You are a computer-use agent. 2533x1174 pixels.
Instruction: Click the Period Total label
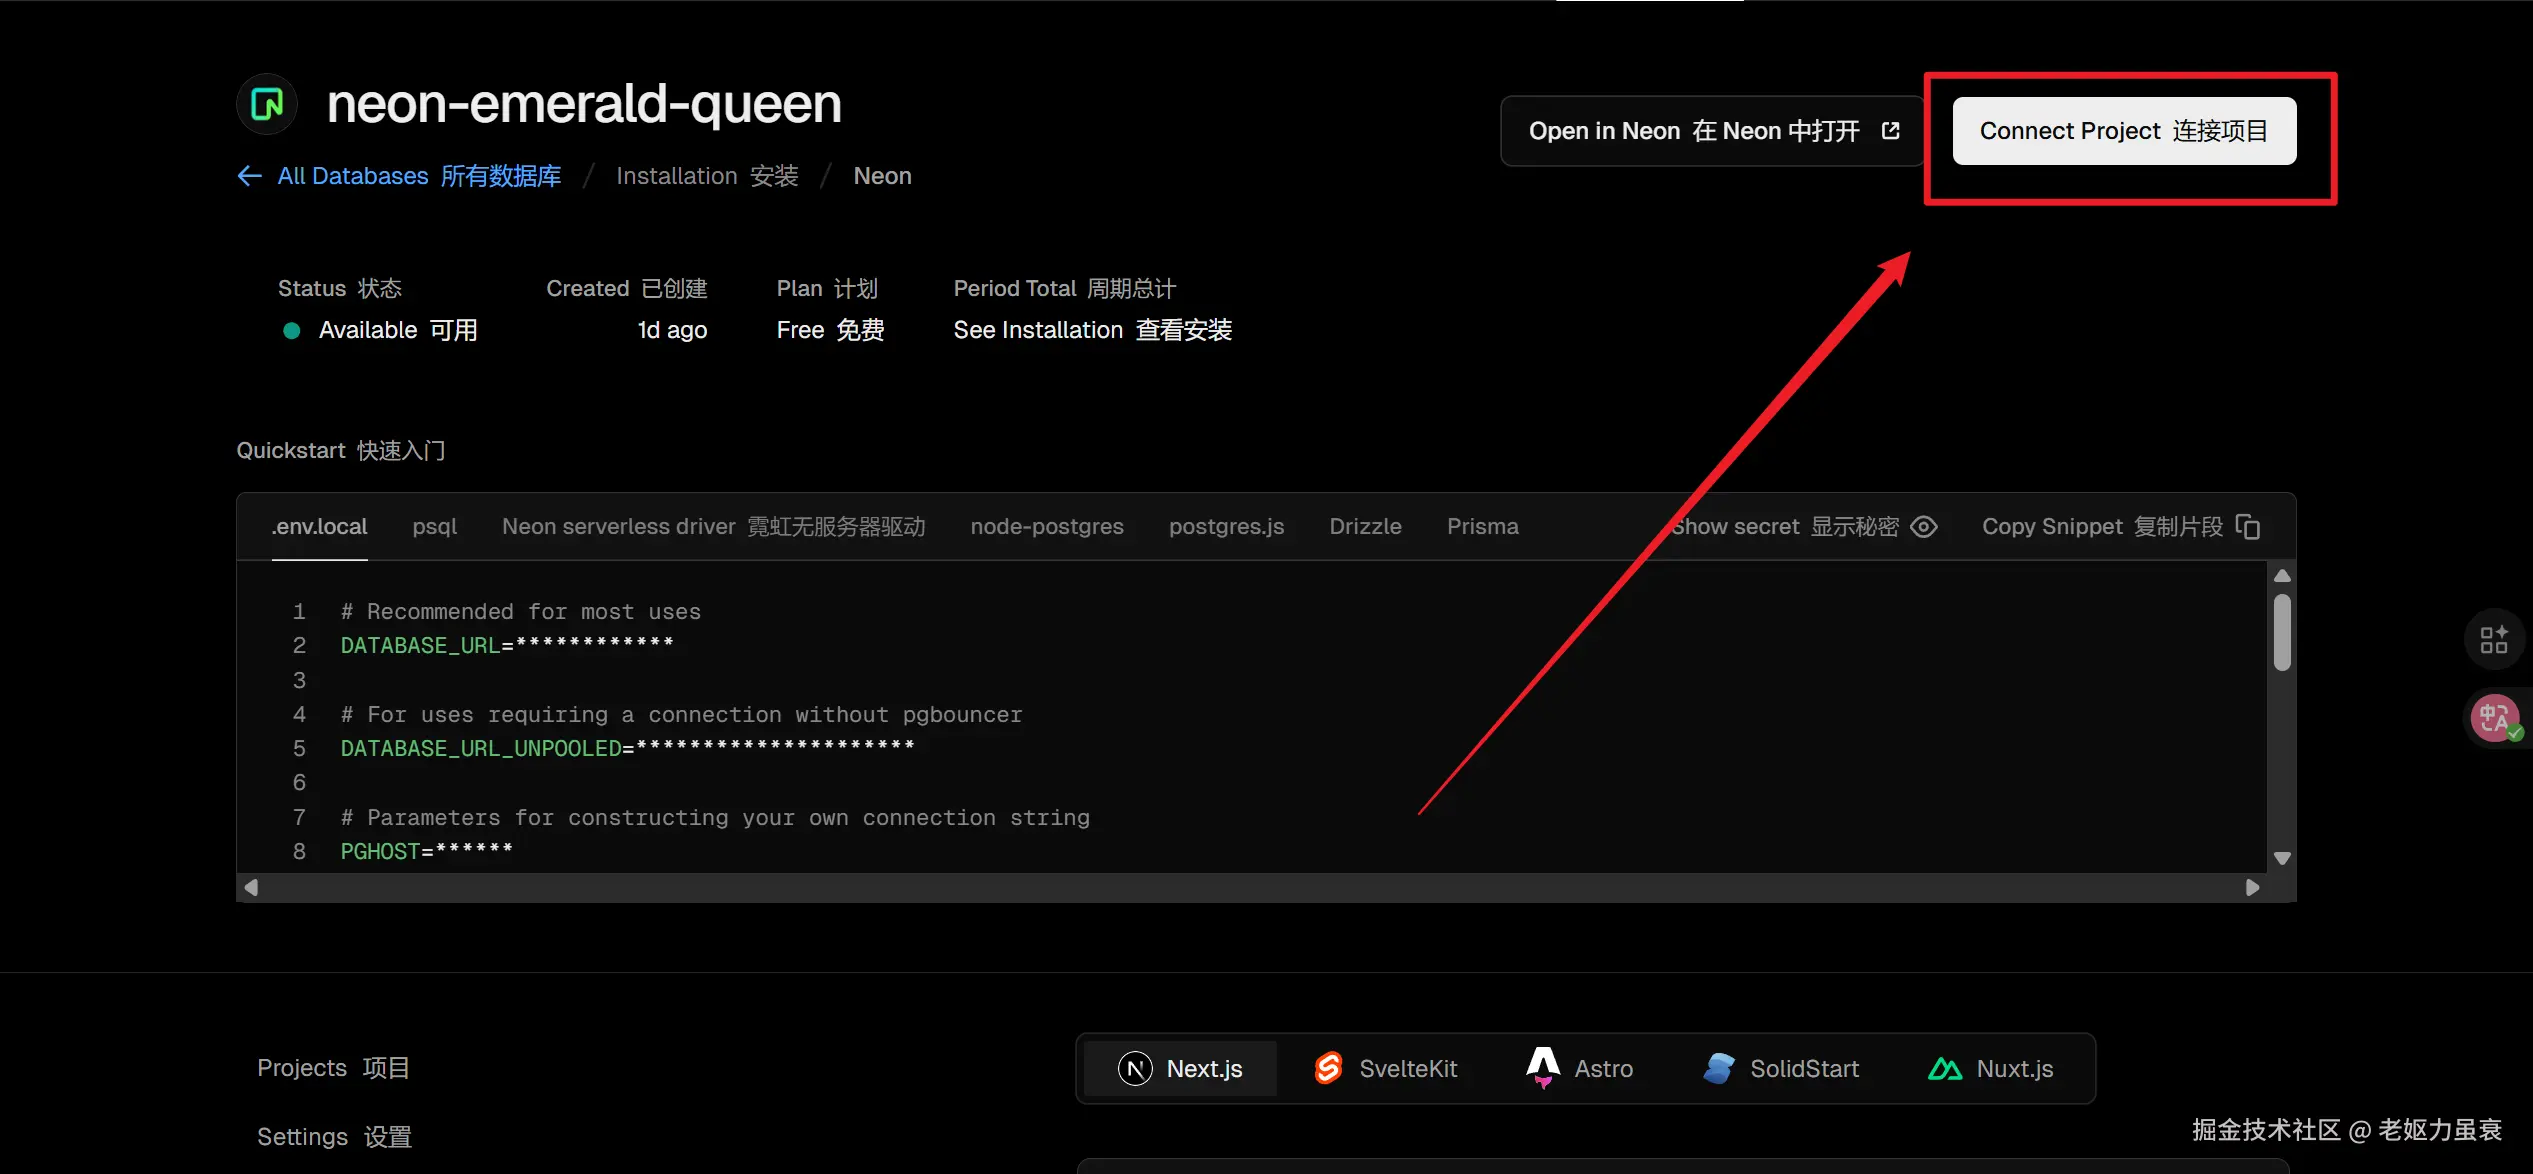point(1065,288)
